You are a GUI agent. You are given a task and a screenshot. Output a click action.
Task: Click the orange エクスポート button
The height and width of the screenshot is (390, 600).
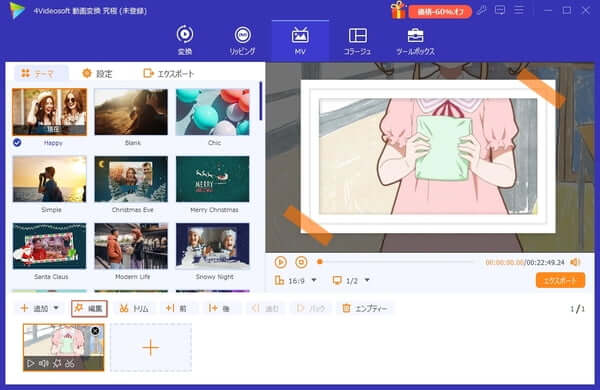560,281
